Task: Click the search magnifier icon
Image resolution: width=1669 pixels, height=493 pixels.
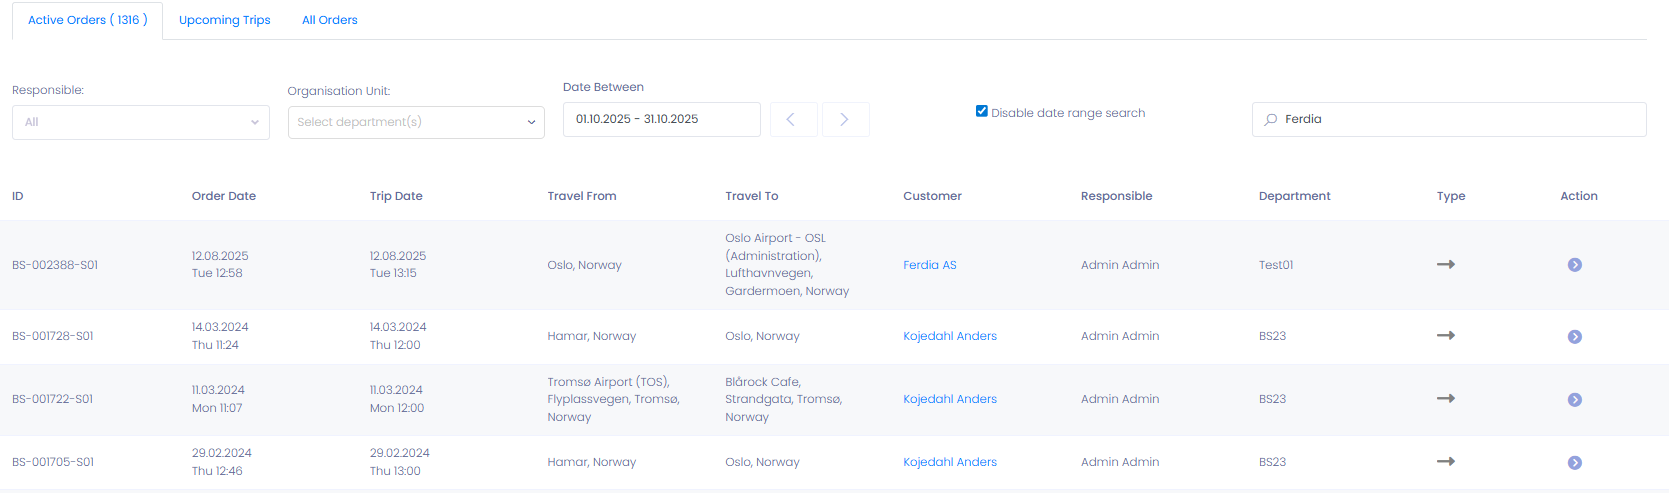Action: 1271,120
